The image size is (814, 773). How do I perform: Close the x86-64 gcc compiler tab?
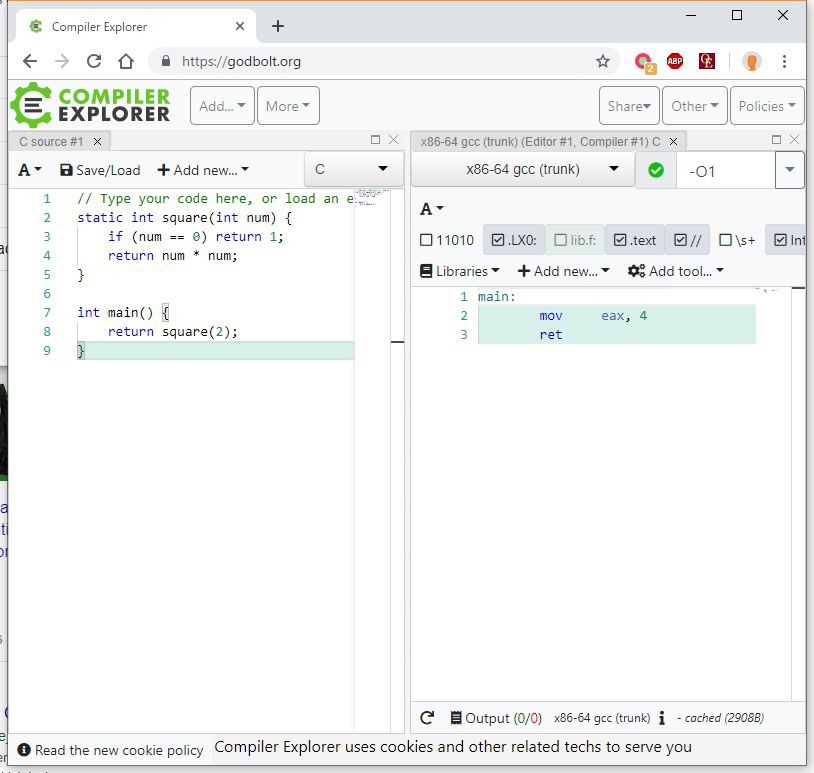(x=673, y=141)
